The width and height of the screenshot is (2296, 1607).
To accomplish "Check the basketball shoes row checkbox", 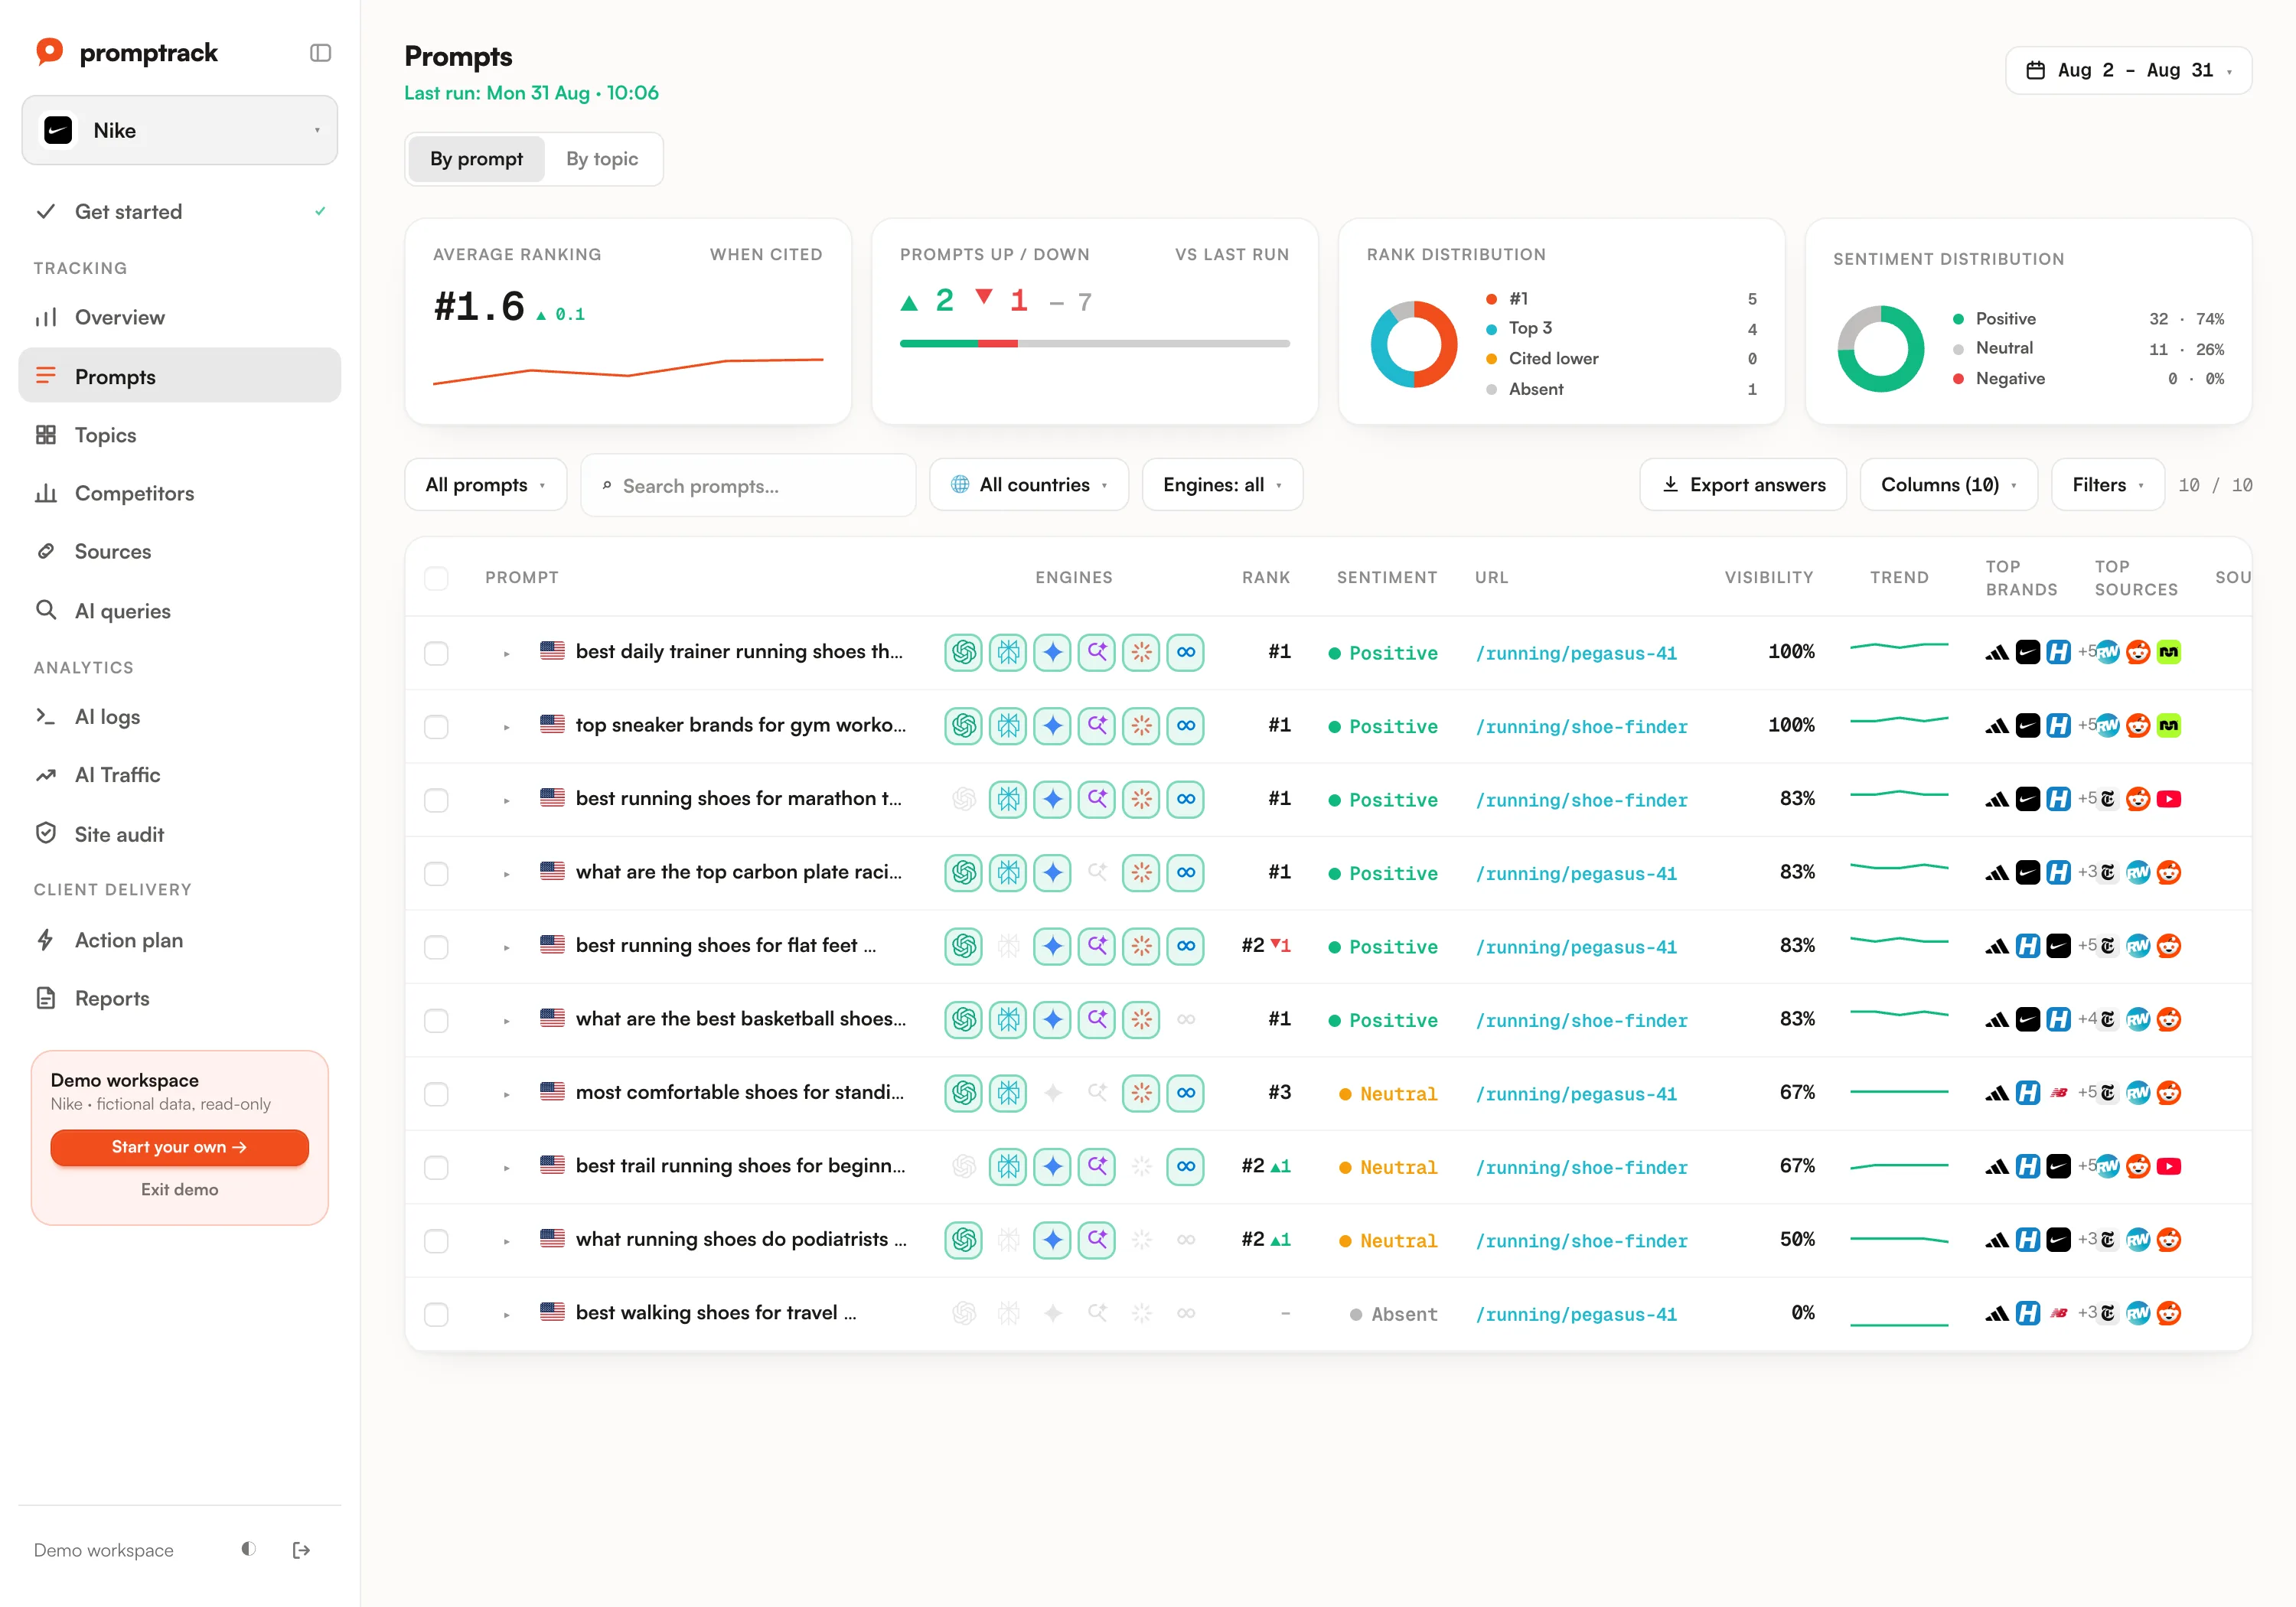I will coord(436,1020).
